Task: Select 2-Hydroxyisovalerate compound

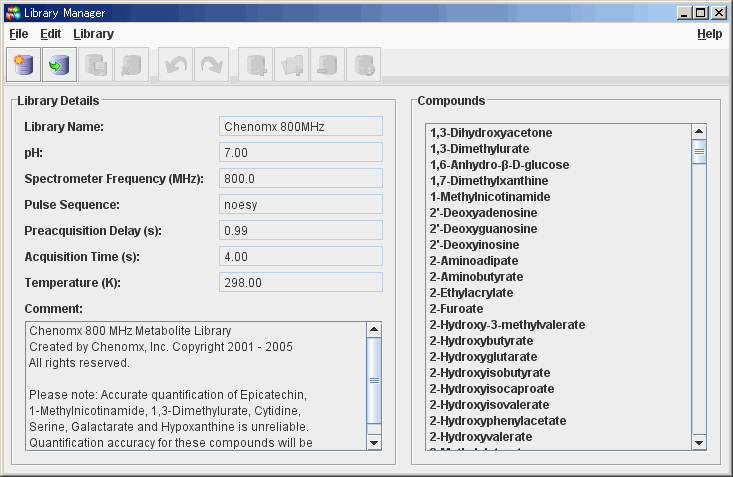Action: [559, 405]
